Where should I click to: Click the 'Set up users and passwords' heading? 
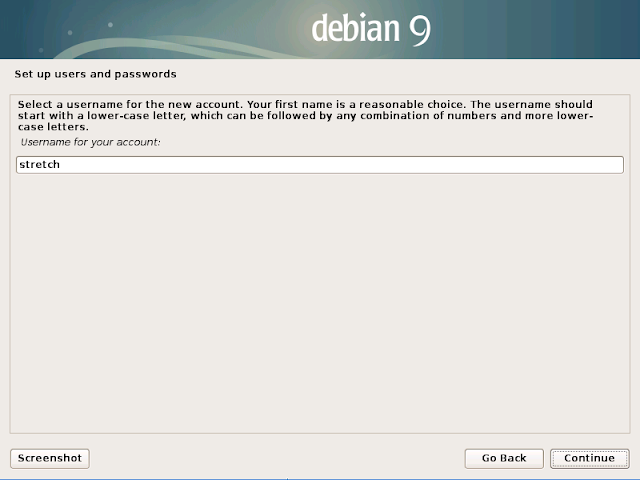pos(96,74)
